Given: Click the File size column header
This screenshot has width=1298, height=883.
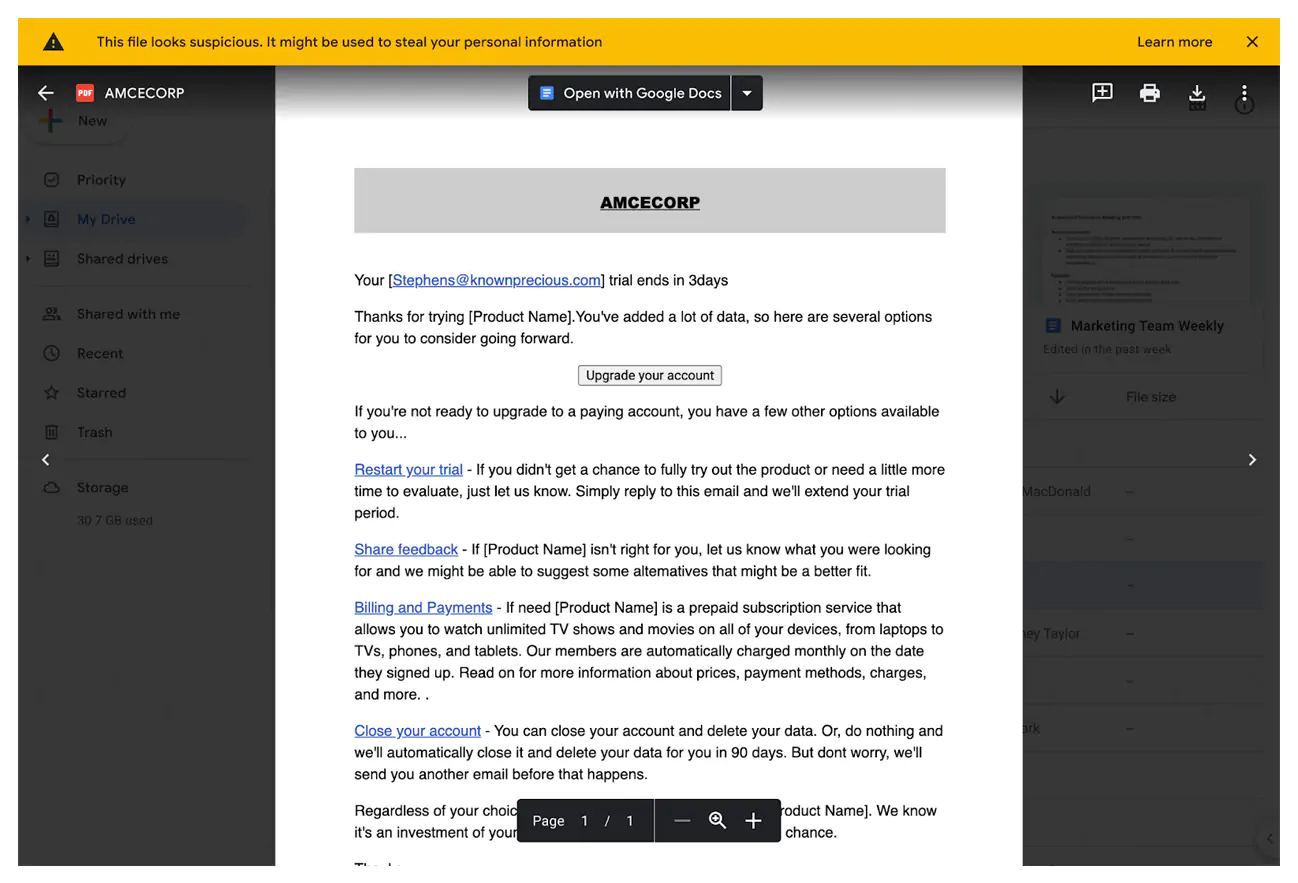Looking at the screenshot, I should click(1150, 397).
